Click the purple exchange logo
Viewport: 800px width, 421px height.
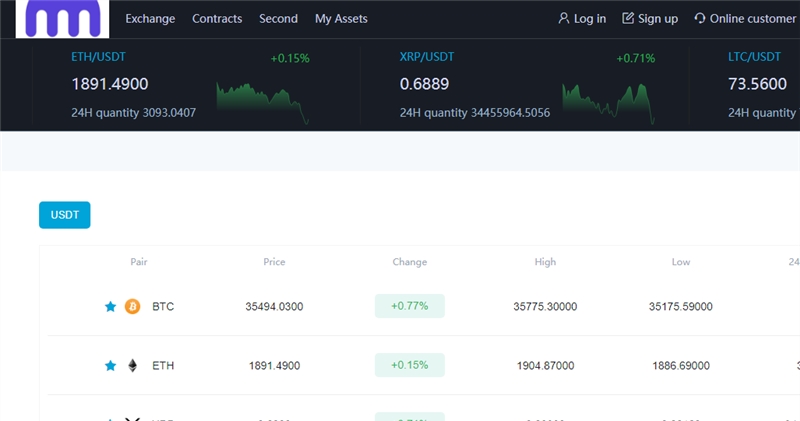tap(62, 18)
